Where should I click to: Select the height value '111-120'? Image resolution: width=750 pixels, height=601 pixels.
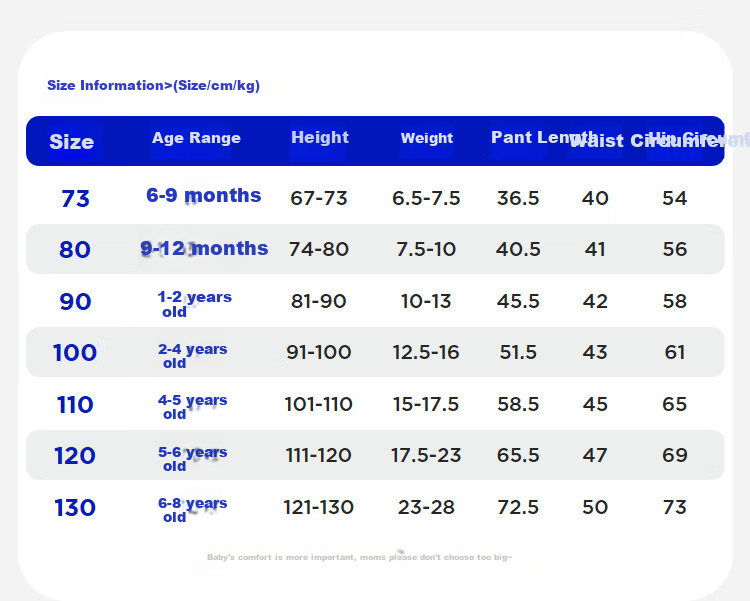click(x=319, y=455)
